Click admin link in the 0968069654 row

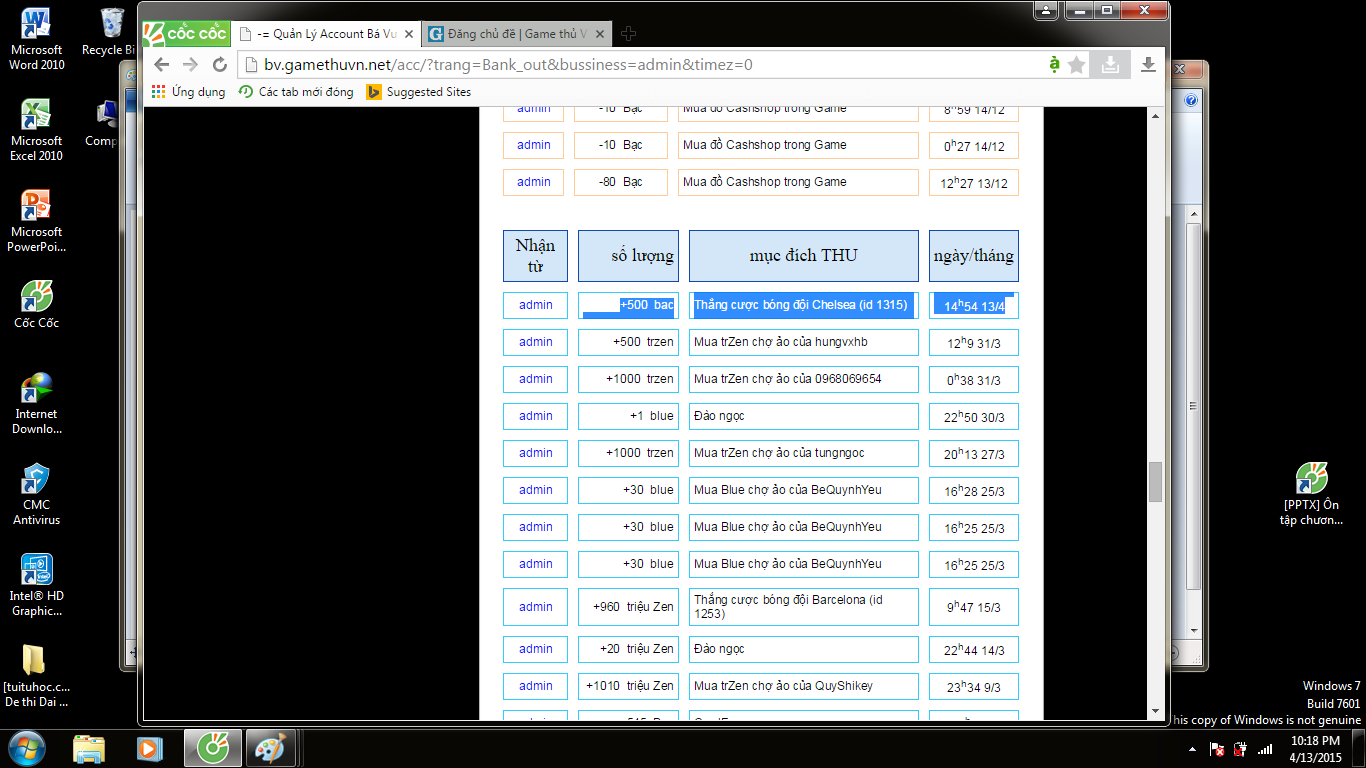pos(536,379)
